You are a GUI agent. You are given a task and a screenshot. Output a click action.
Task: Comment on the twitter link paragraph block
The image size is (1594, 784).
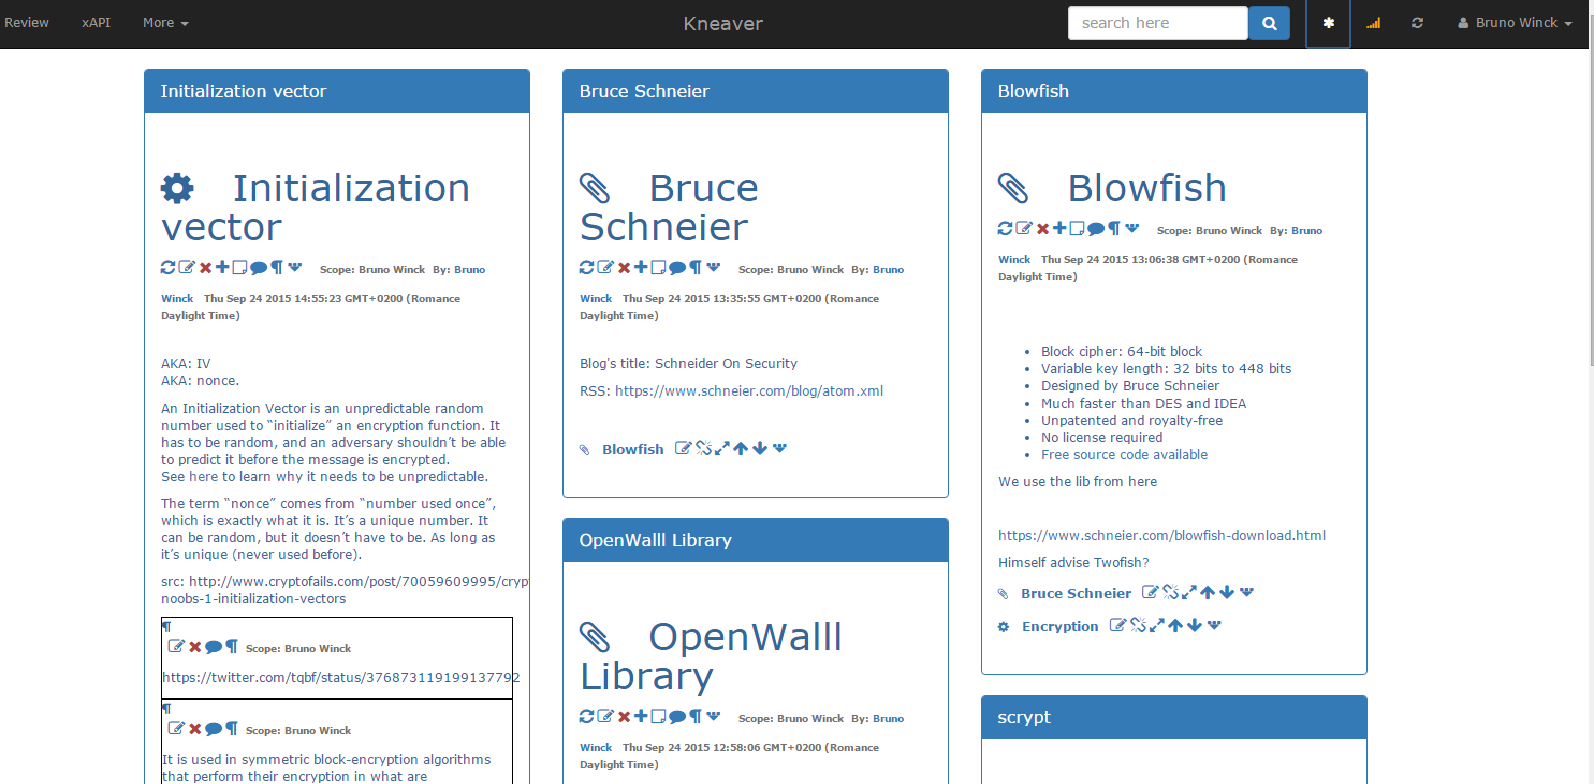pyautogui.click(x=213, y=647)
